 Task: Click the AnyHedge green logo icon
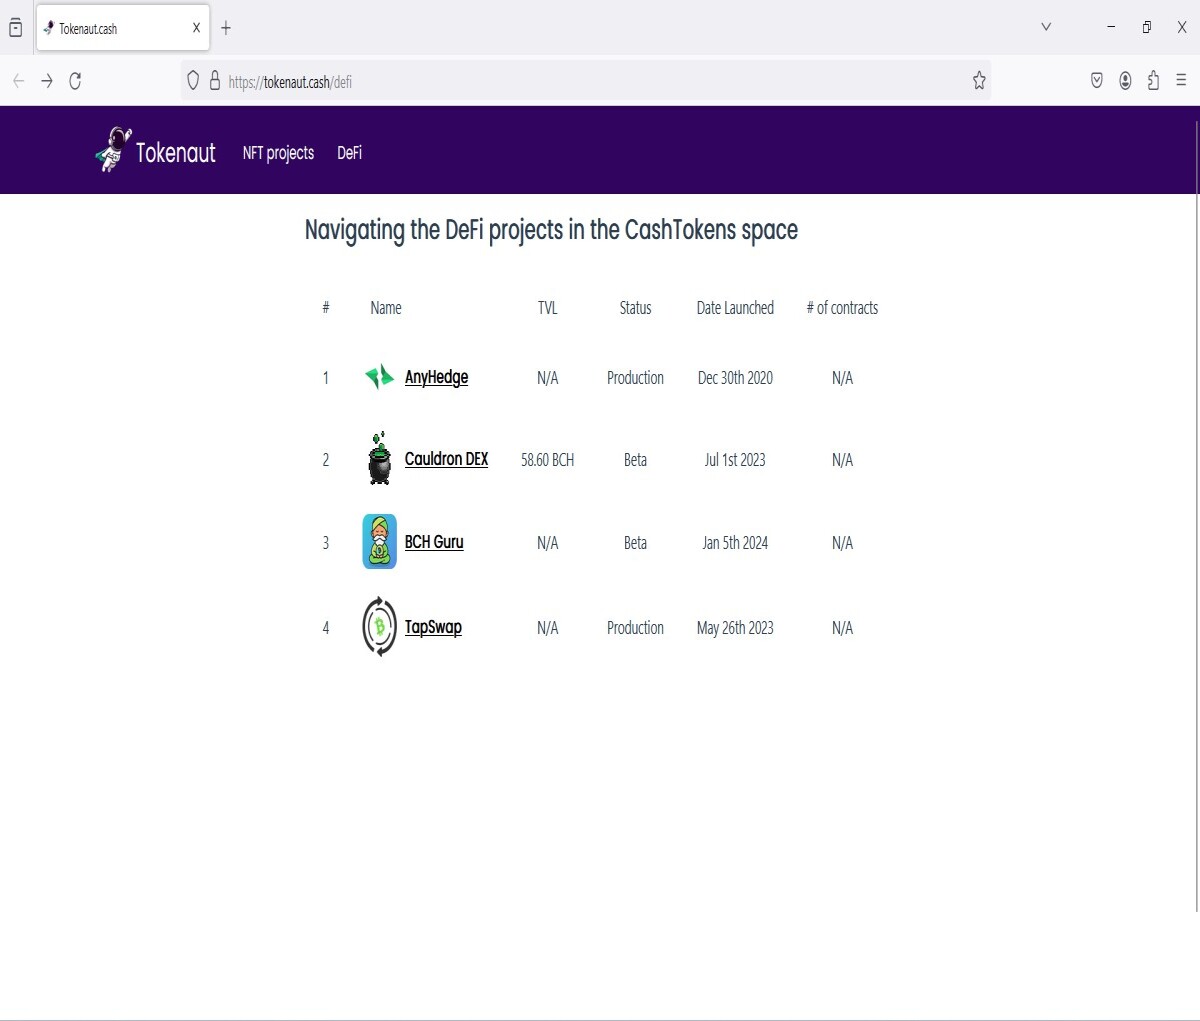[379, 377]
